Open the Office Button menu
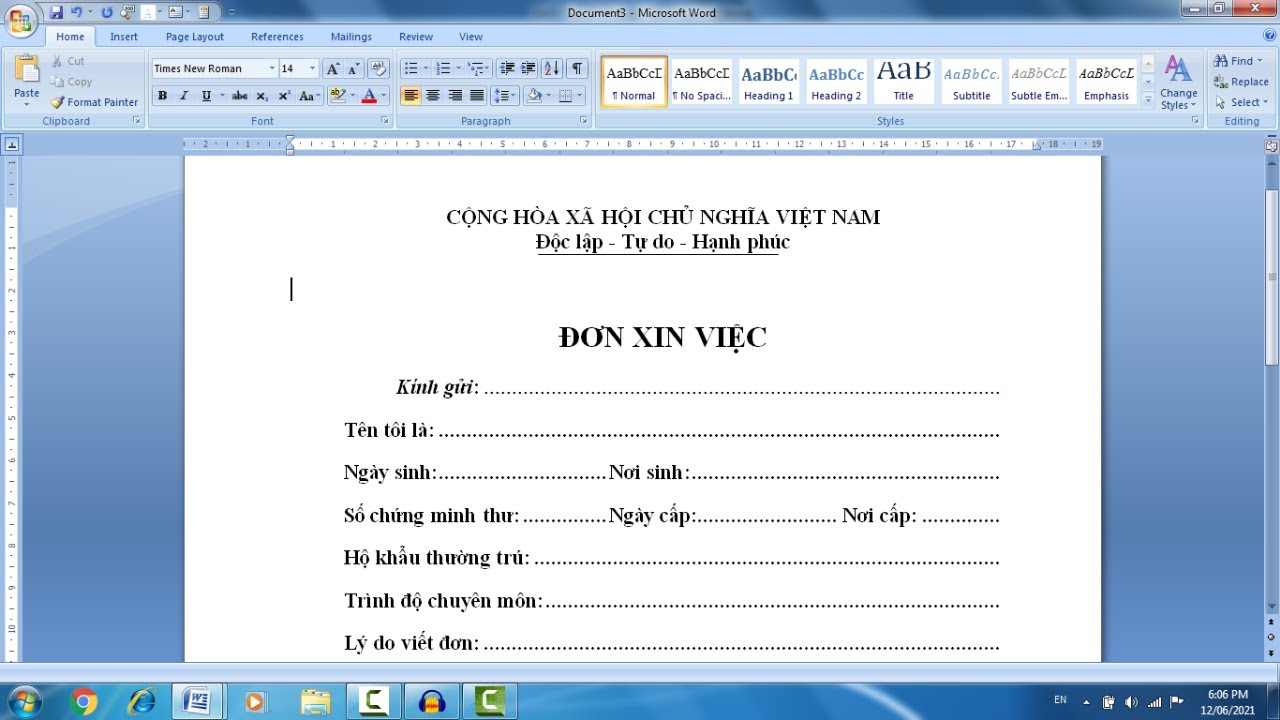The height and width of the screenshot is (720, 1280). [x=20, y=20]
